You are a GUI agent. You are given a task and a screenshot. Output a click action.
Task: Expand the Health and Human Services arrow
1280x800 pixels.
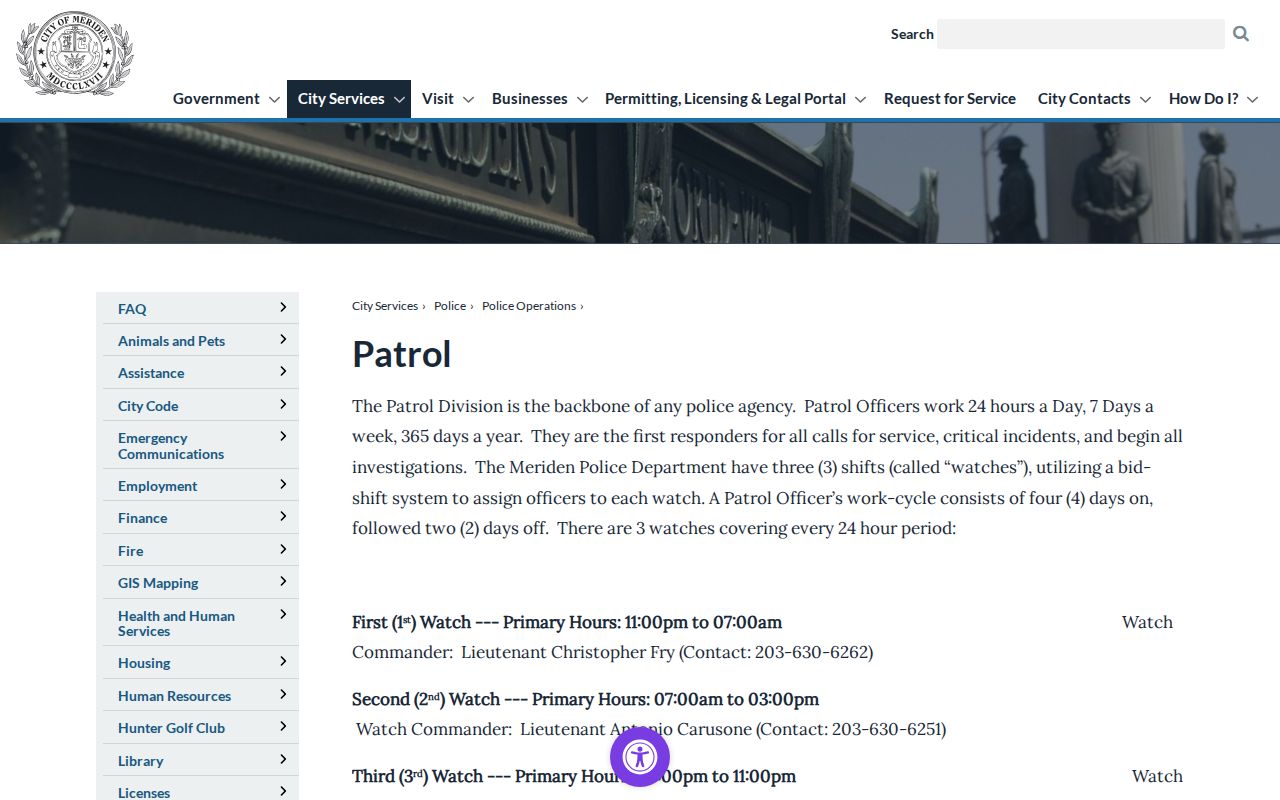[283, 614]
